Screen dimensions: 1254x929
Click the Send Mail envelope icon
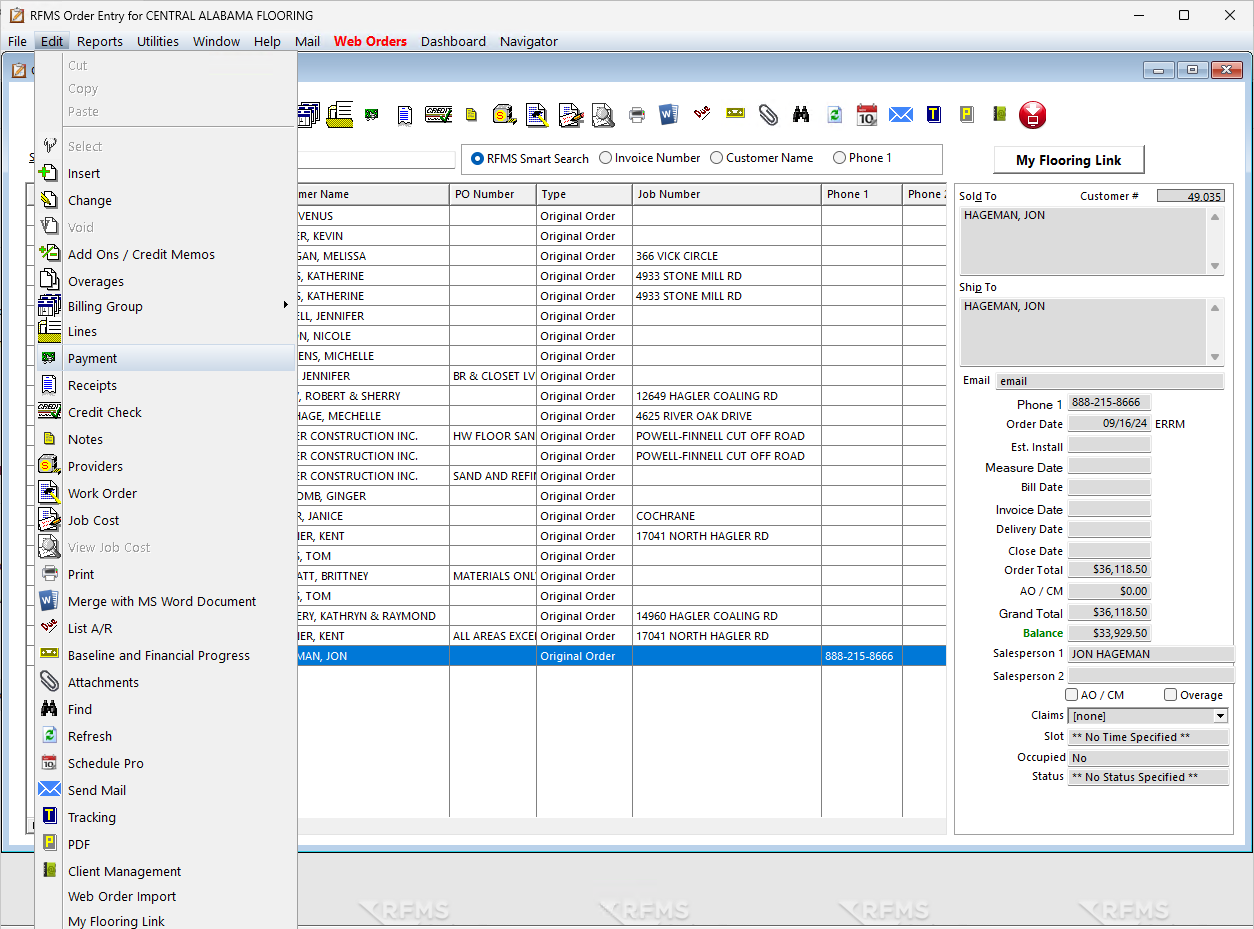point(900,114)
